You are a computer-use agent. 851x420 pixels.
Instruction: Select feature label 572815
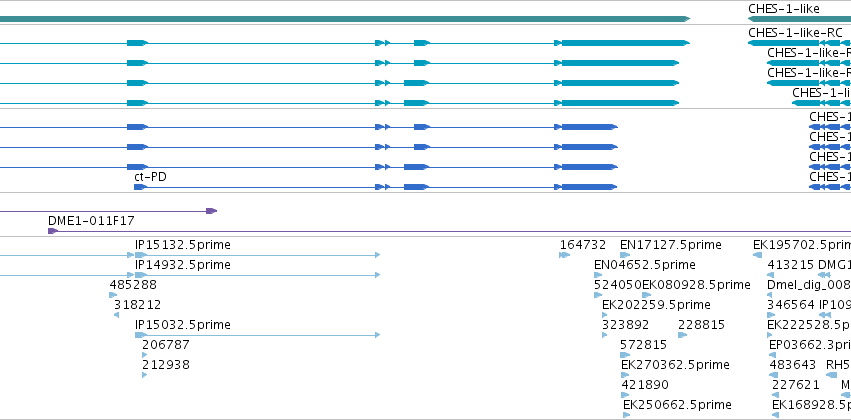tap(644, 345)
